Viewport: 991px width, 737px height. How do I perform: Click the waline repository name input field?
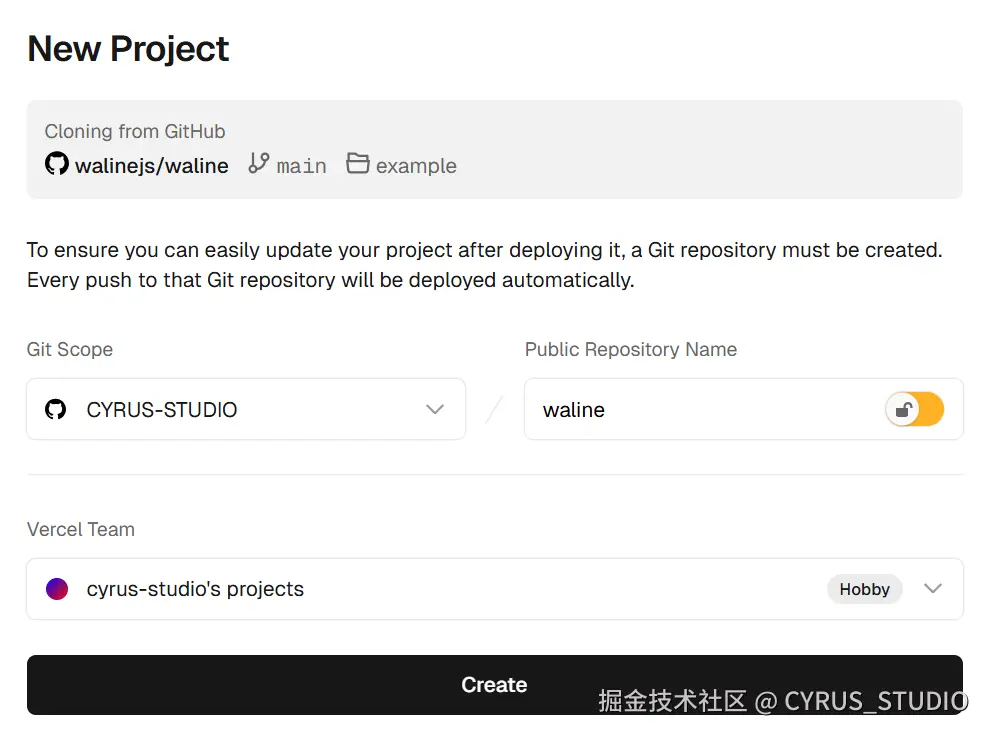pos(700,410)
